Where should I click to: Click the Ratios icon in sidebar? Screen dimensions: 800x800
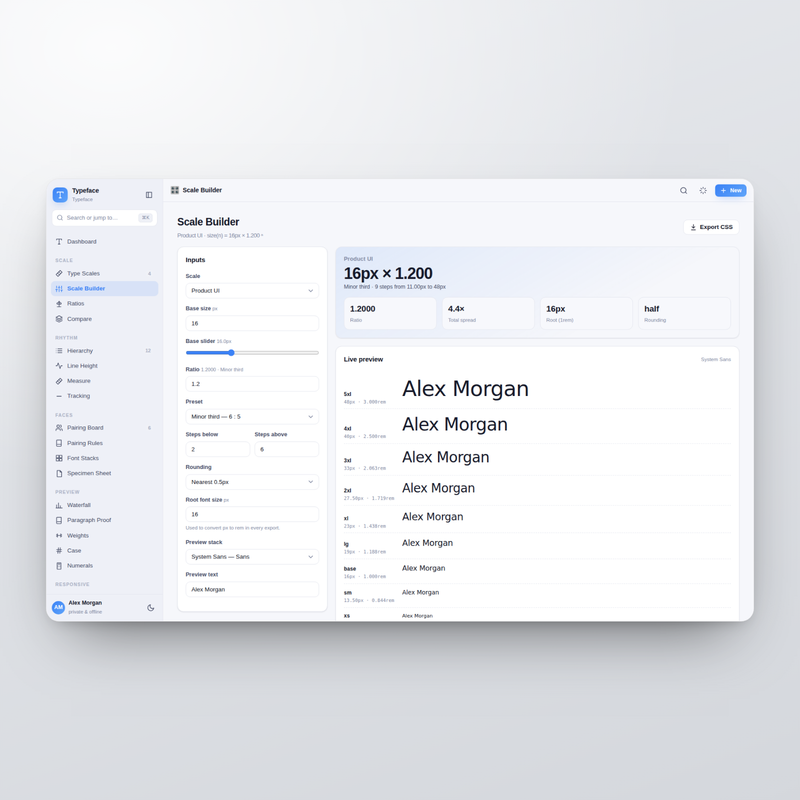click(x=59, y=304)
